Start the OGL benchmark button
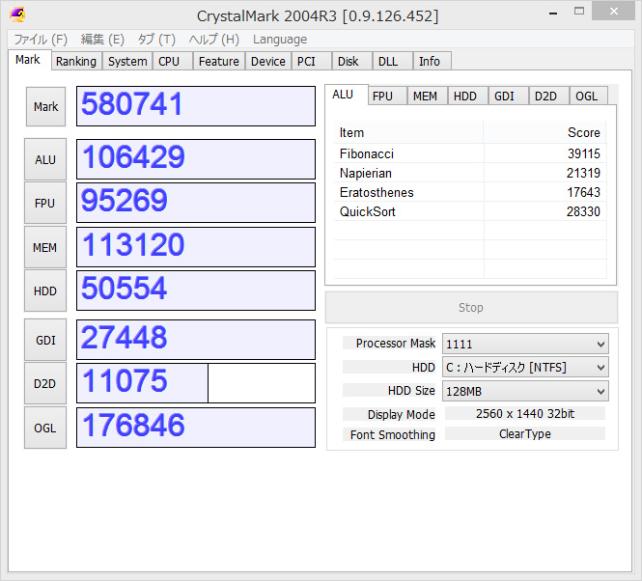The height and width of the screenshot is (581, 642). tap(45, 427)
